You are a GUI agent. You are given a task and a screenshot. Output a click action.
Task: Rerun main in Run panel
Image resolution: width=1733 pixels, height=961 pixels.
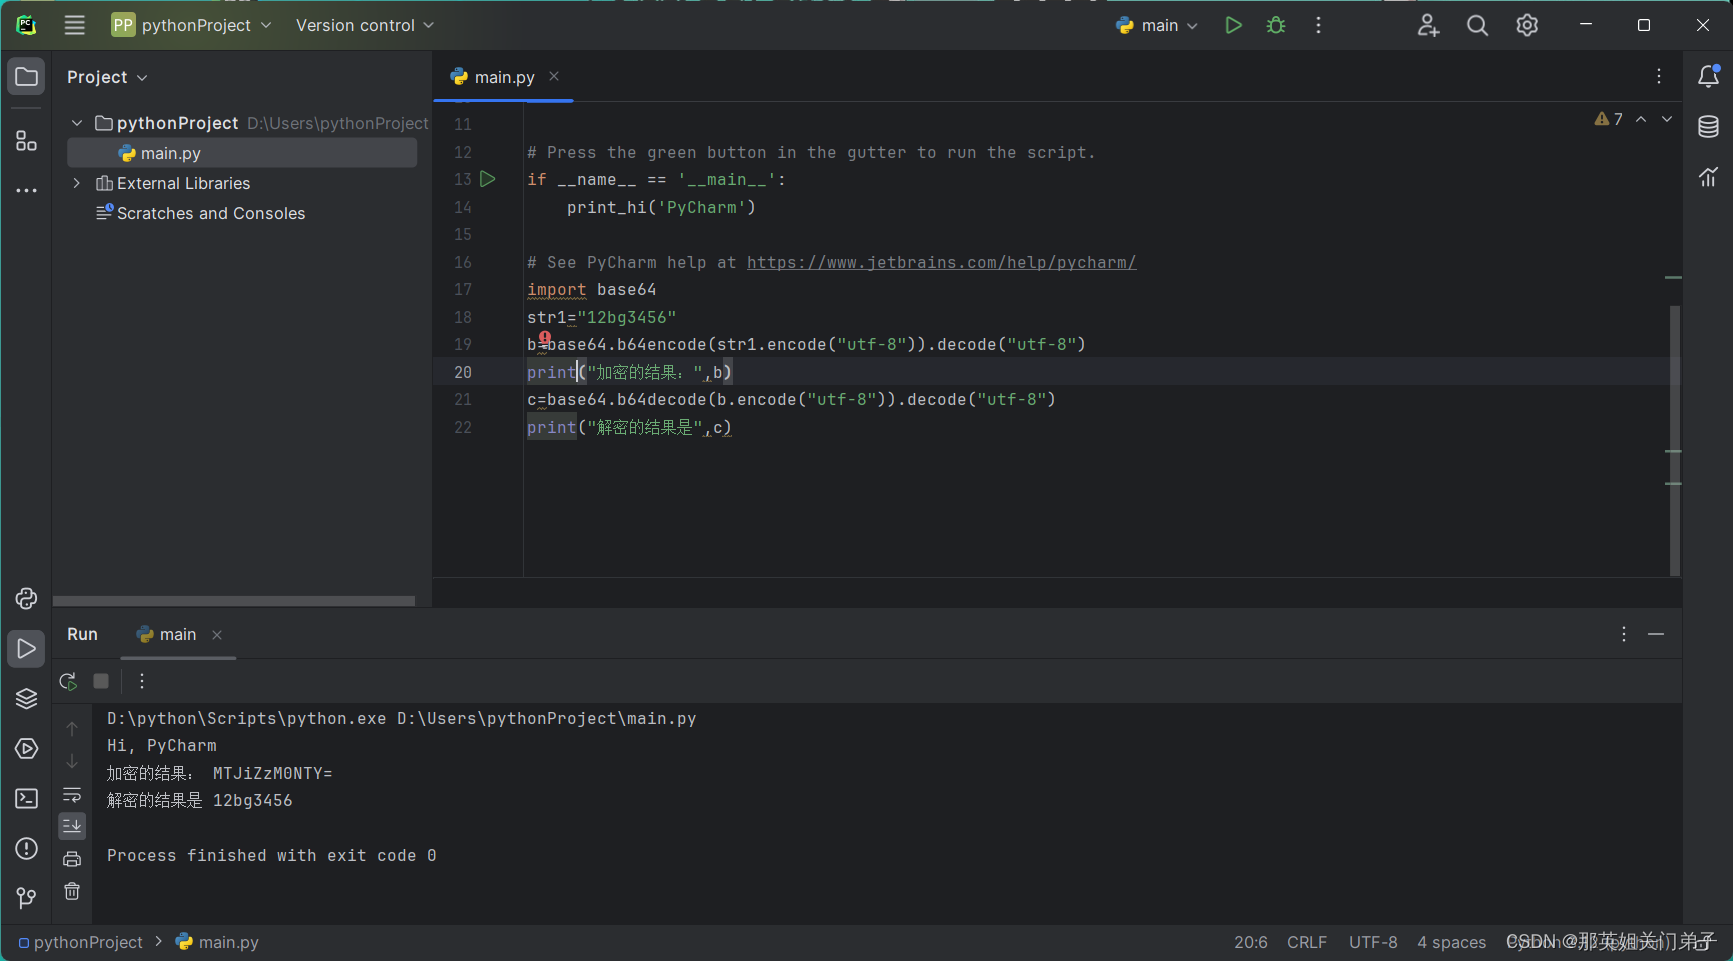(68, 681)
